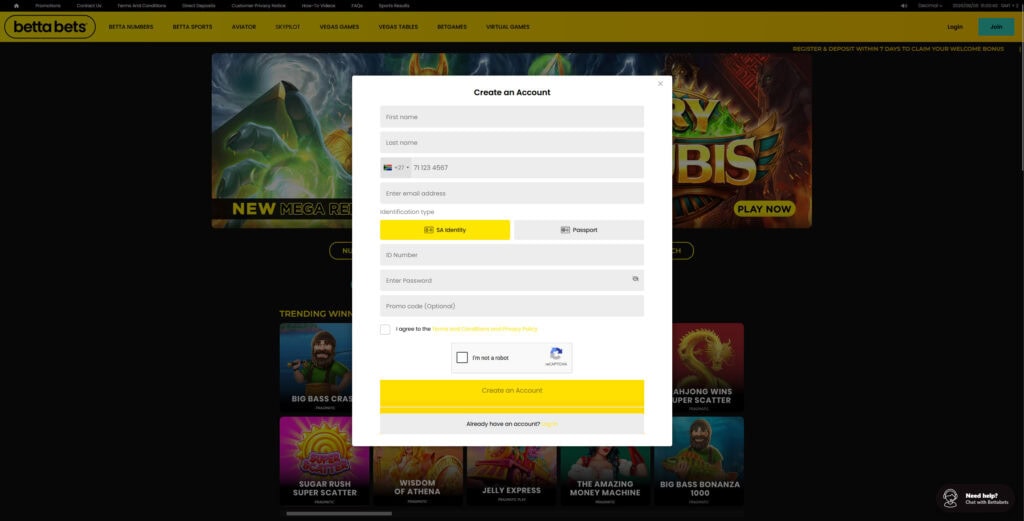
Task: Click the Promo code field
Action: point(511,306)
